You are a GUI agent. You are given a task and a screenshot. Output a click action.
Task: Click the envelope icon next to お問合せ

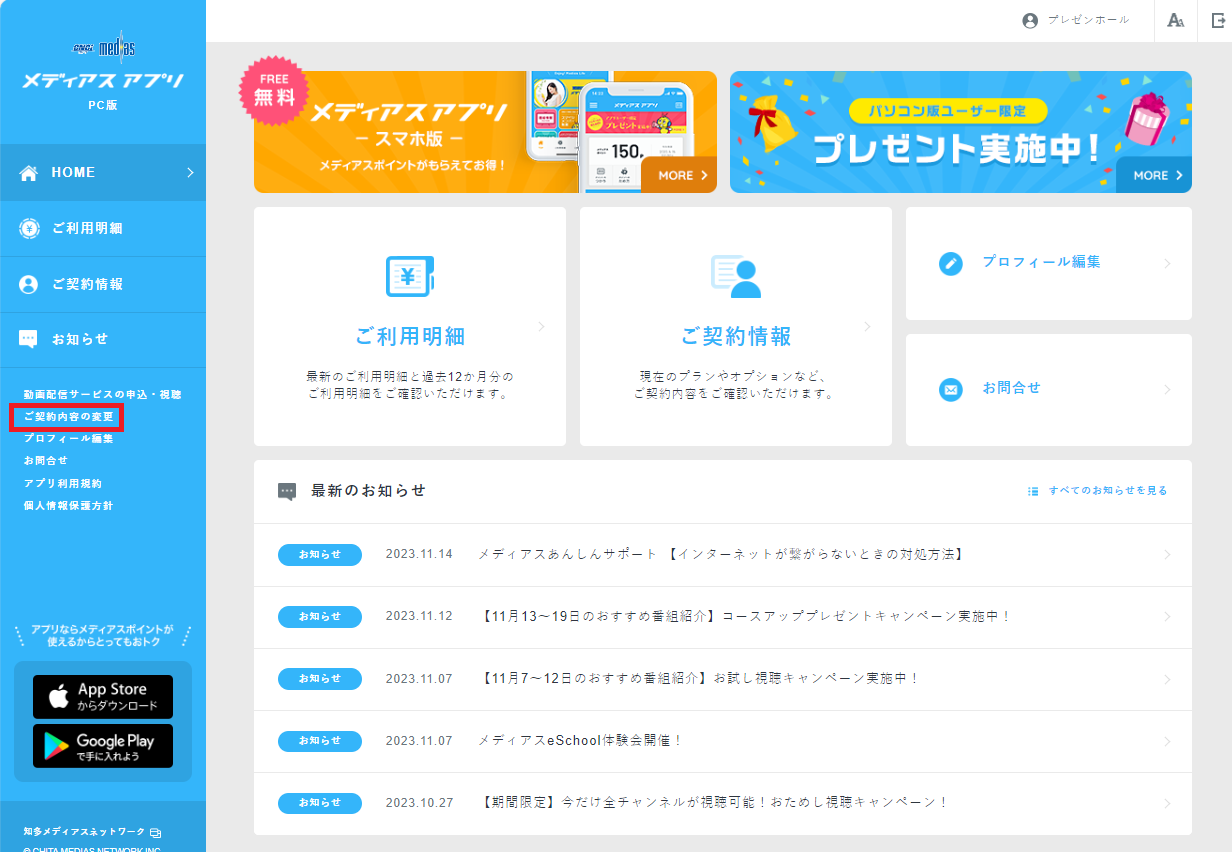[950, 390]
